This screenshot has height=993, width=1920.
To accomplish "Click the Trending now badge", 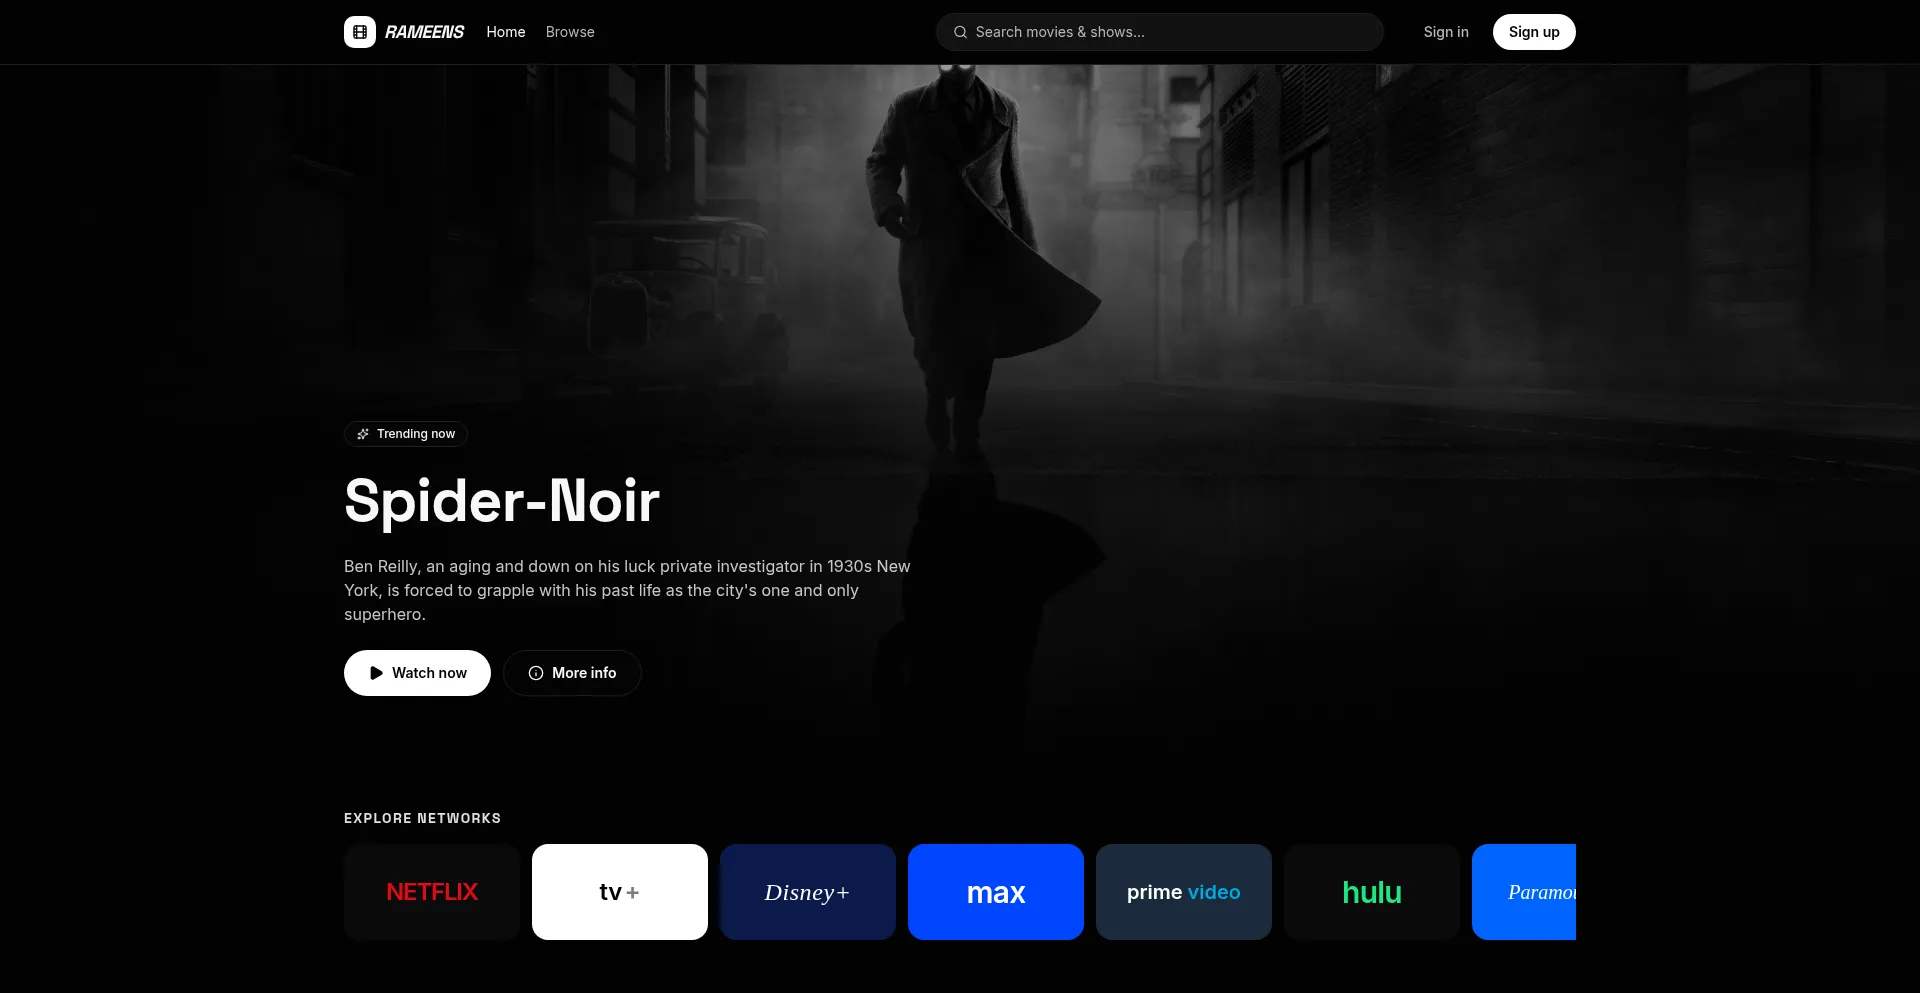I will 406,434.
